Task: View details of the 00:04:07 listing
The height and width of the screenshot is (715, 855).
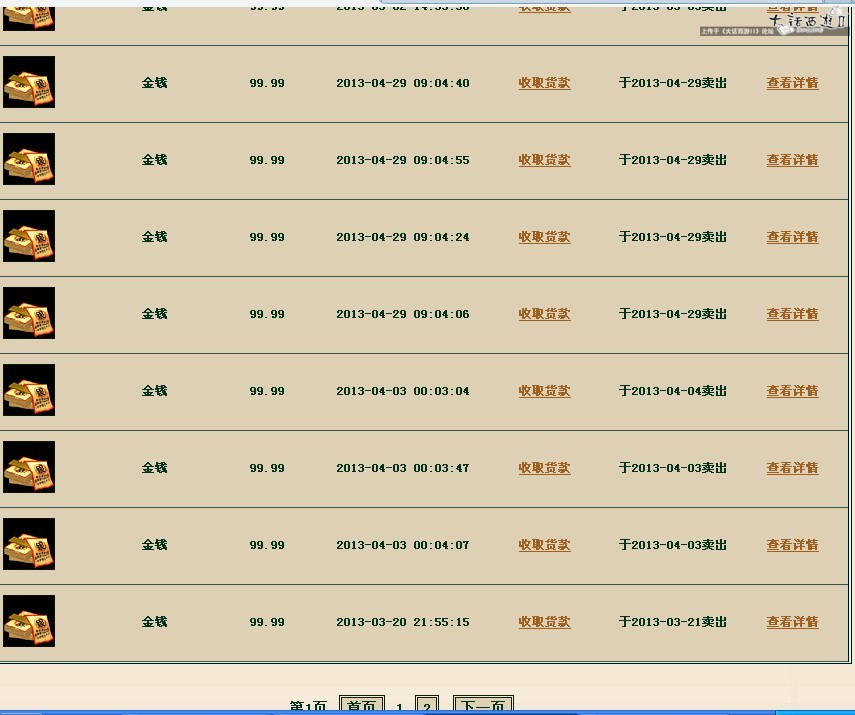Action: [x=792, y=545]
